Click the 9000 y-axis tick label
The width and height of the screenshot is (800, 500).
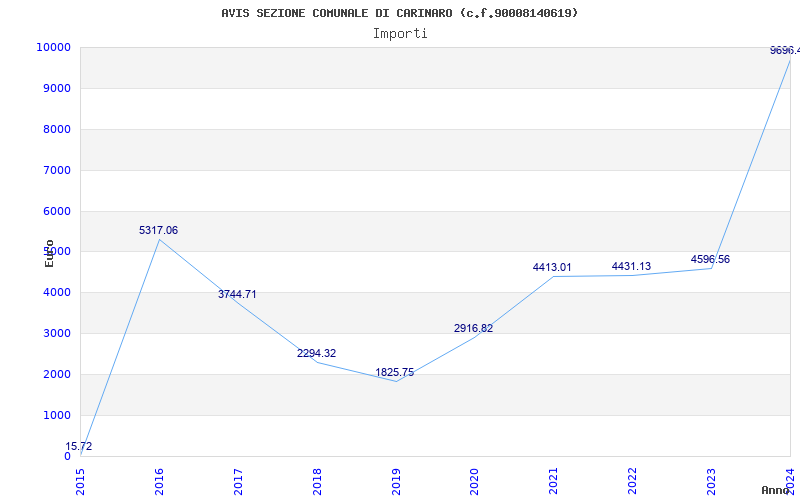click(x=57, y=88)
